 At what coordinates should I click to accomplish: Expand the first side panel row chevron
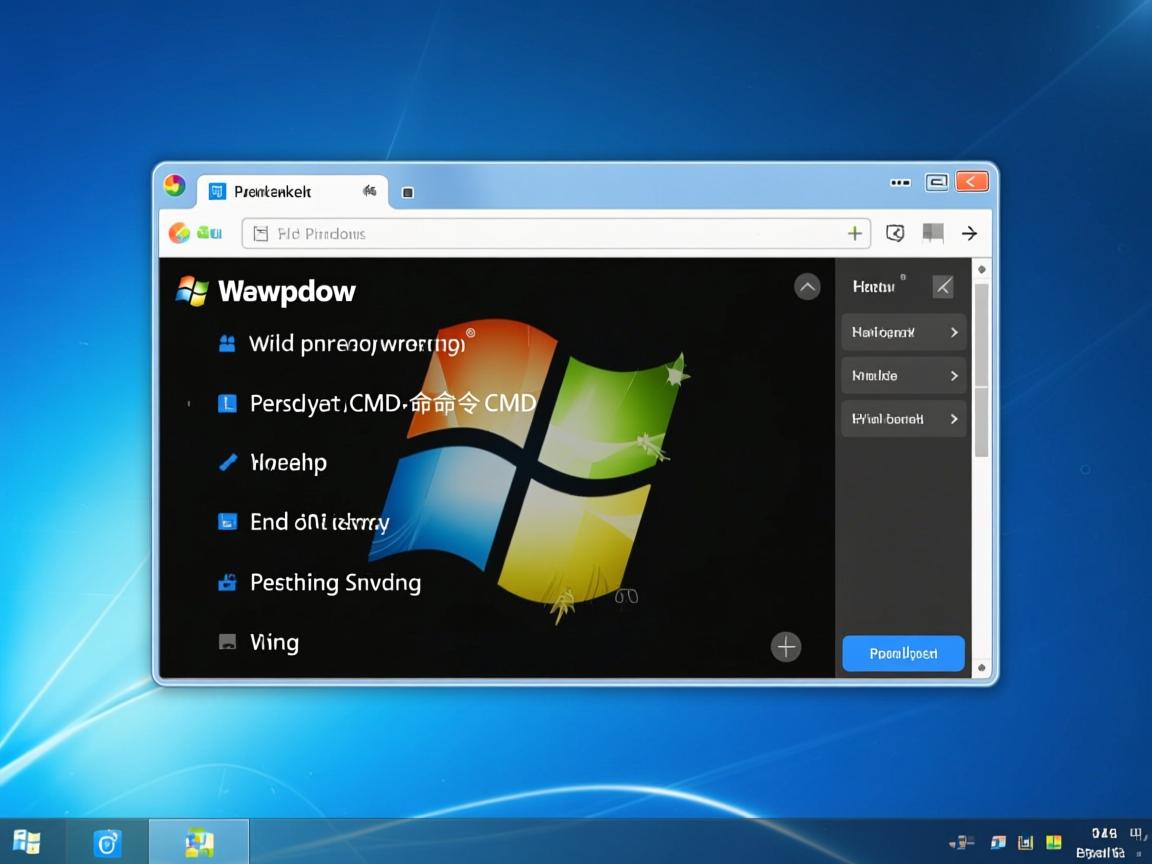[953, 332]
